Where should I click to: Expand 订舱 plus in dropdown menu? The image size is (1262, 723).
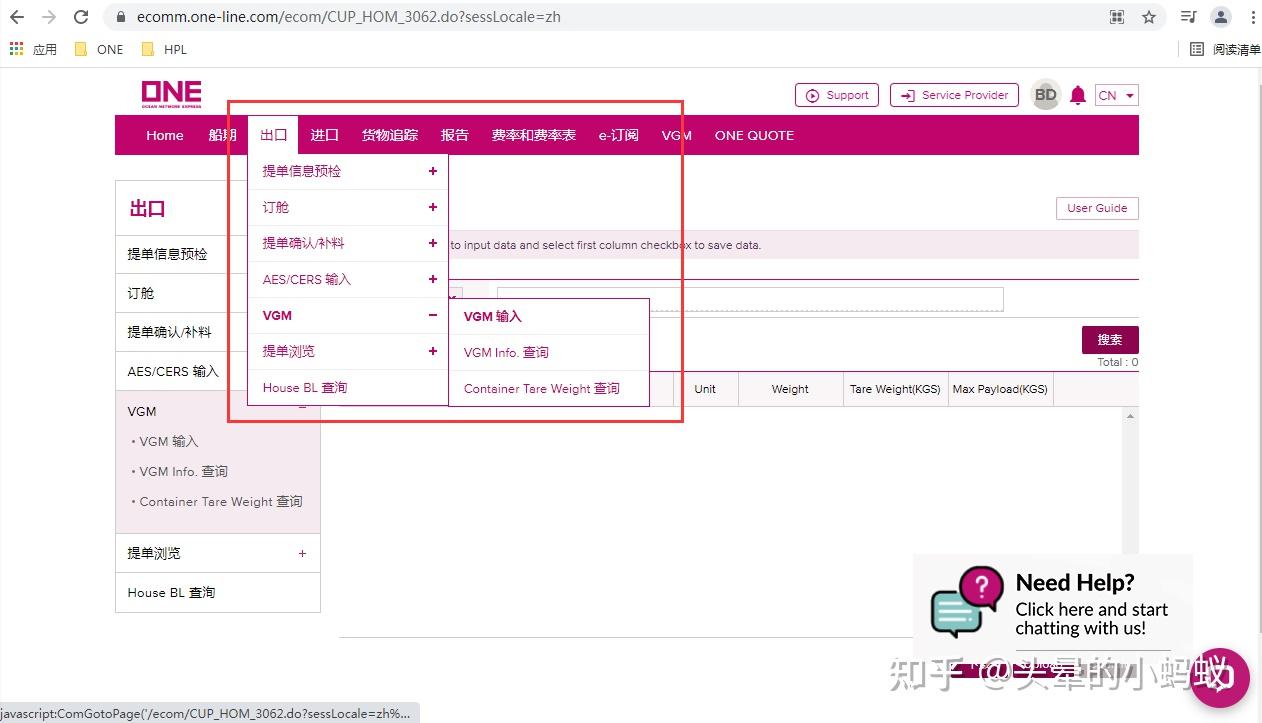click(433, 207)
